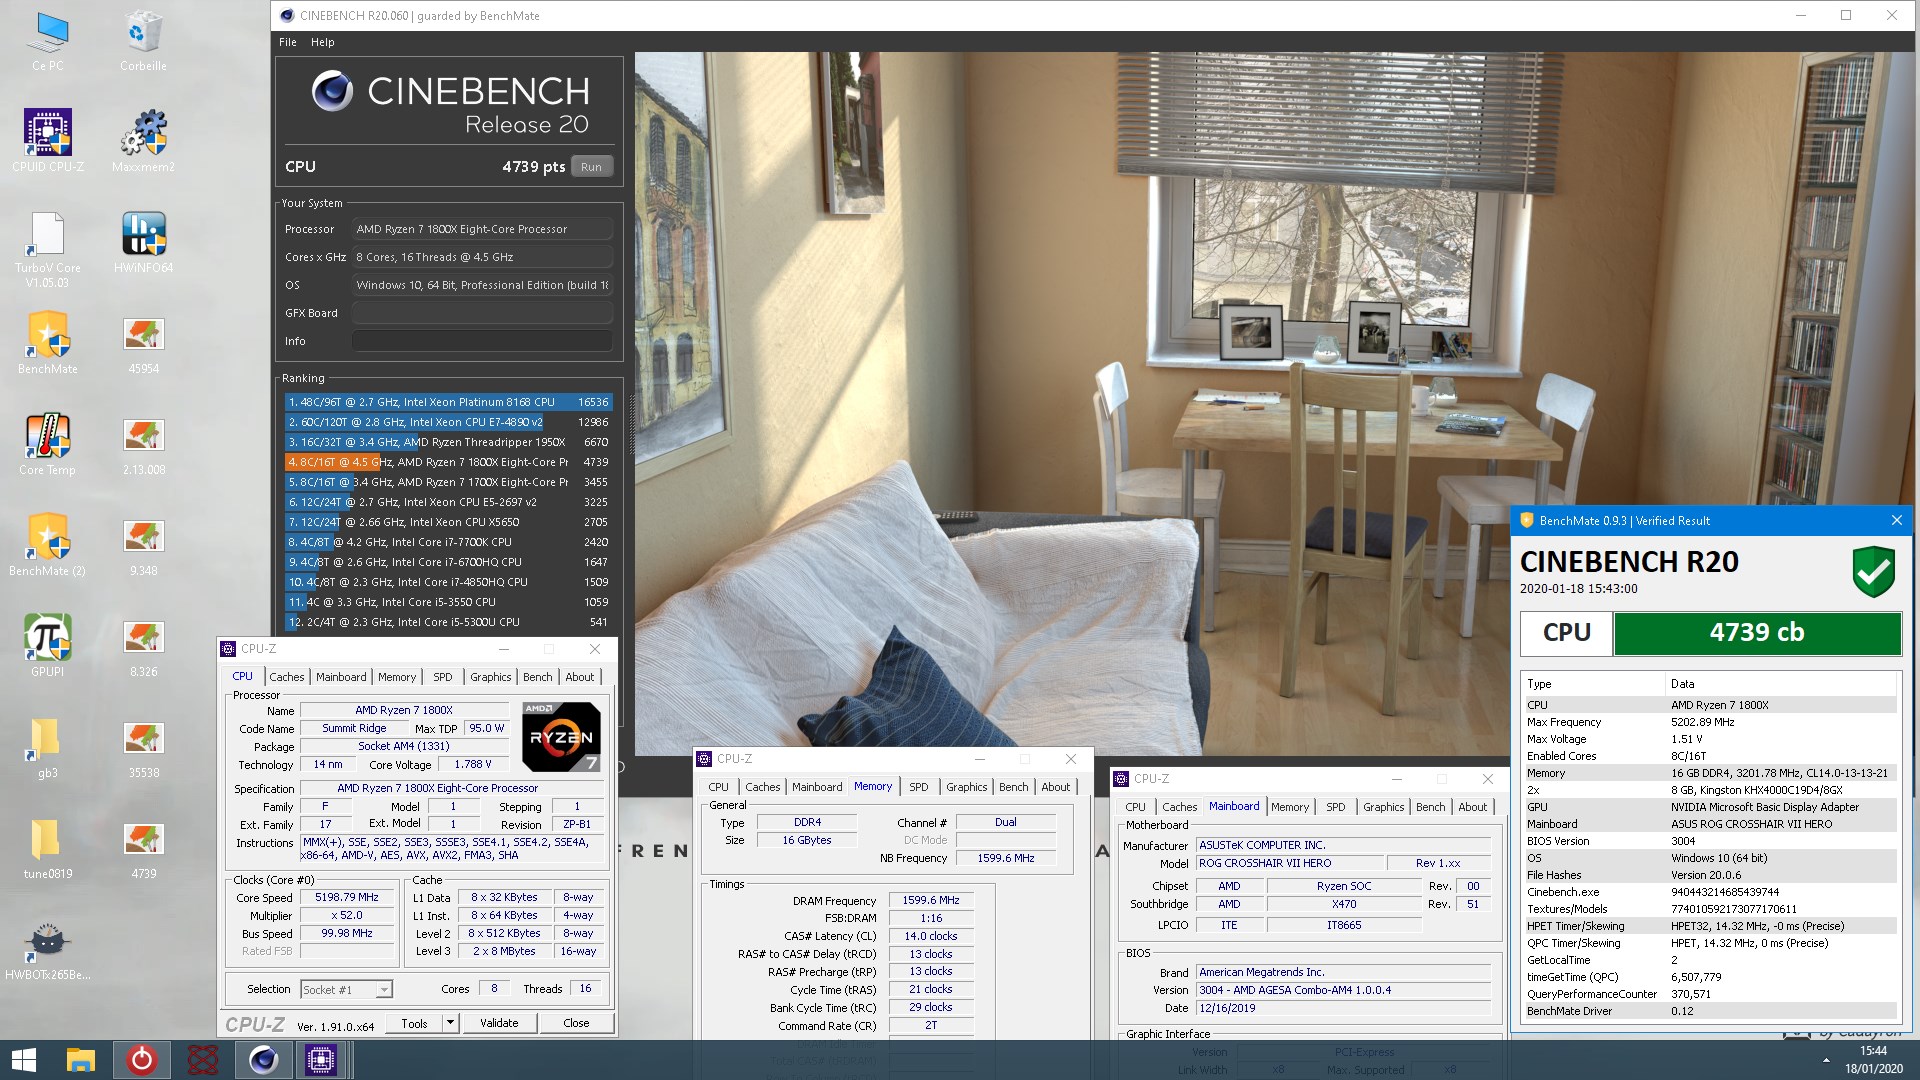Open the TurboV Core V1.05.03 shortcut

point(48,249)
